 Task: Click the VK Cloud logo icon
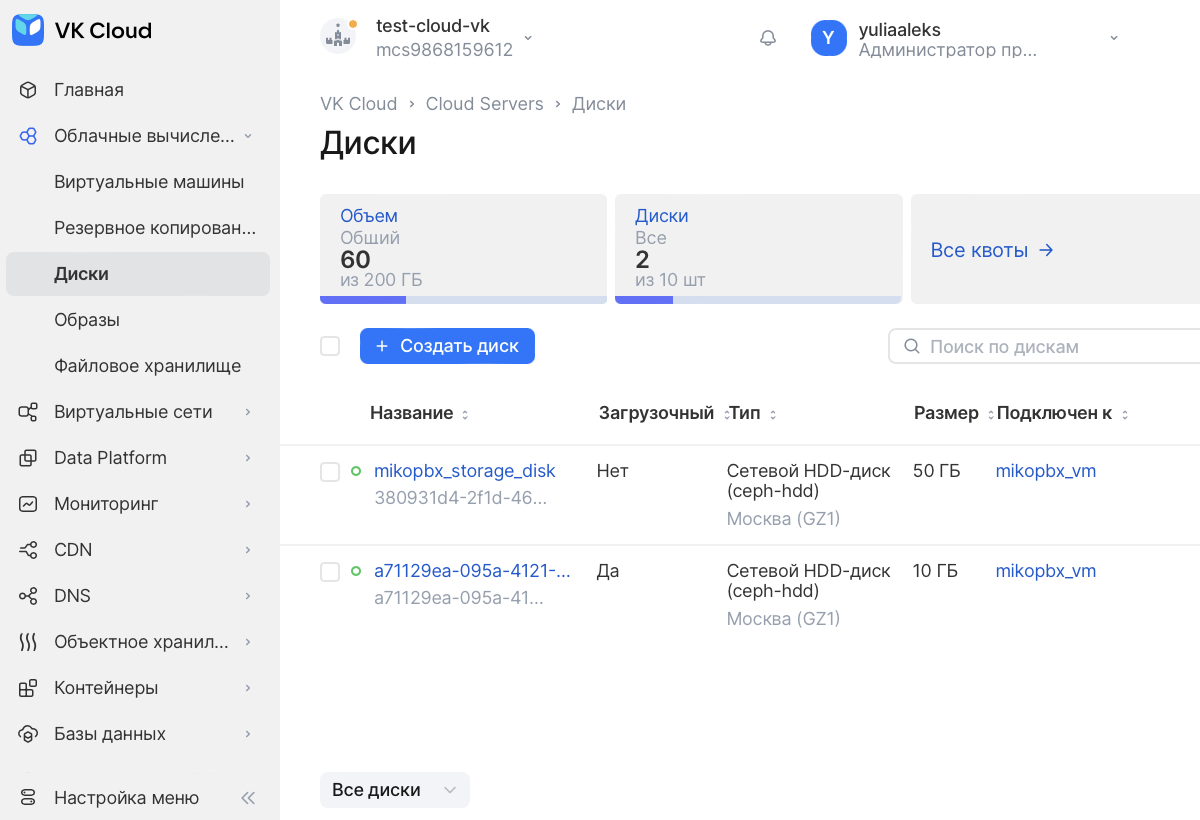tap(28, 30)
